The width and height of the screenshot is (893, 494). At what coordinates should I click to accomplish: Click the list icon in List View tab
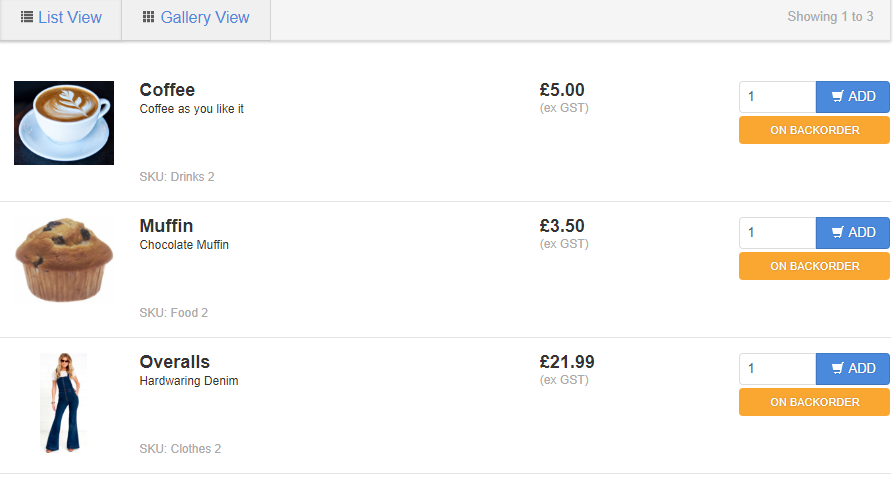27,17
